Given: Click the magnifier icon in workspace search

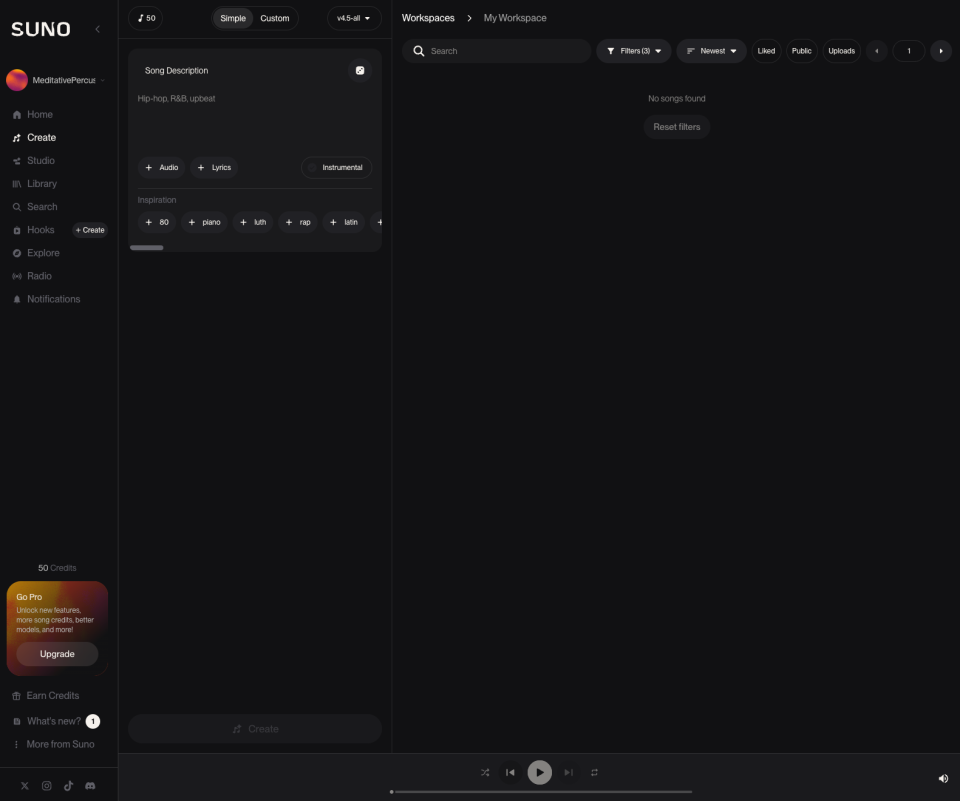Looking at the screenshot, I should click(419, 51).
